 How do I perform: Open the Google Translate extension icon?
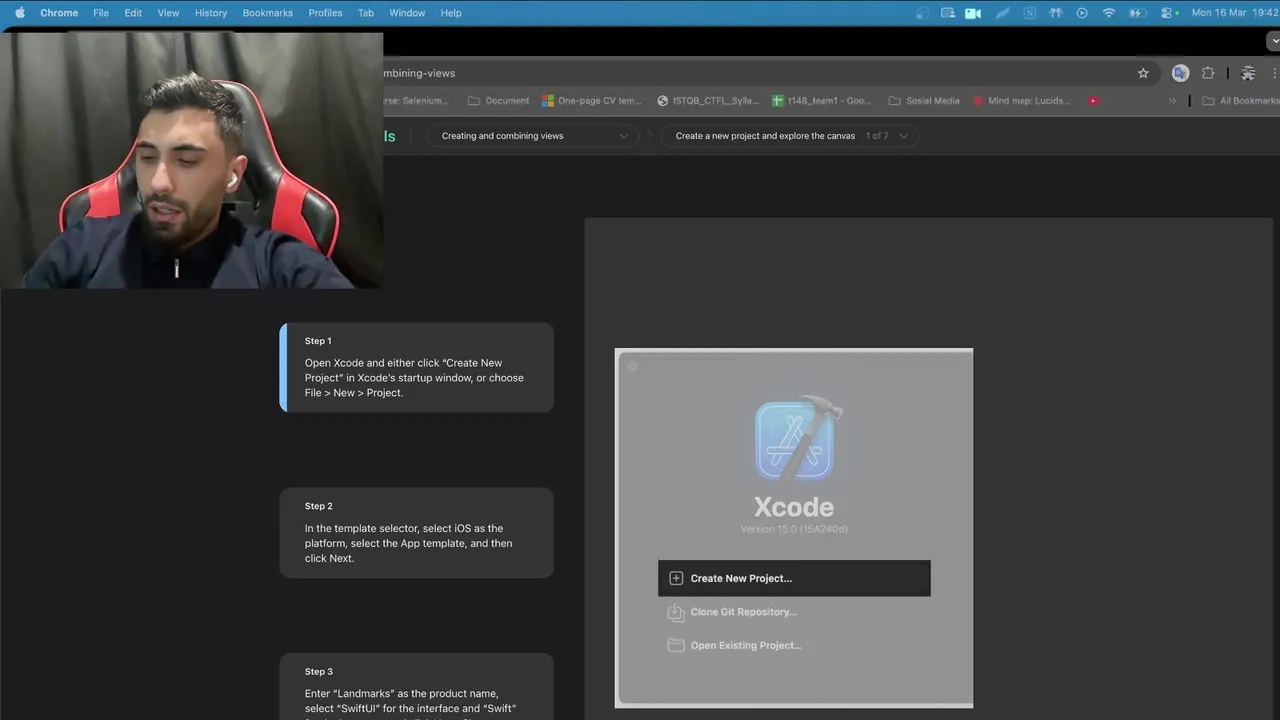(1180, 73)
